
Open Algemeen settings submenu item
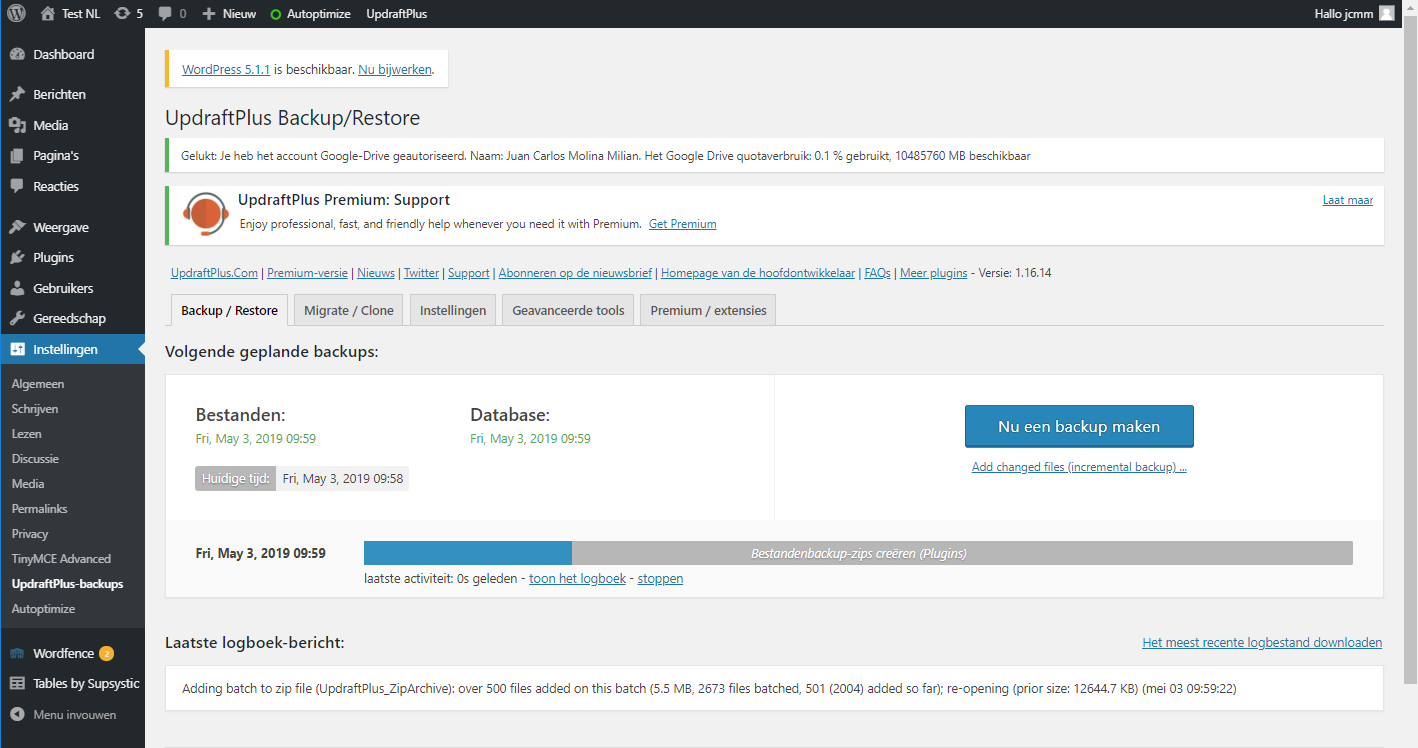click(x=38, y=384)
